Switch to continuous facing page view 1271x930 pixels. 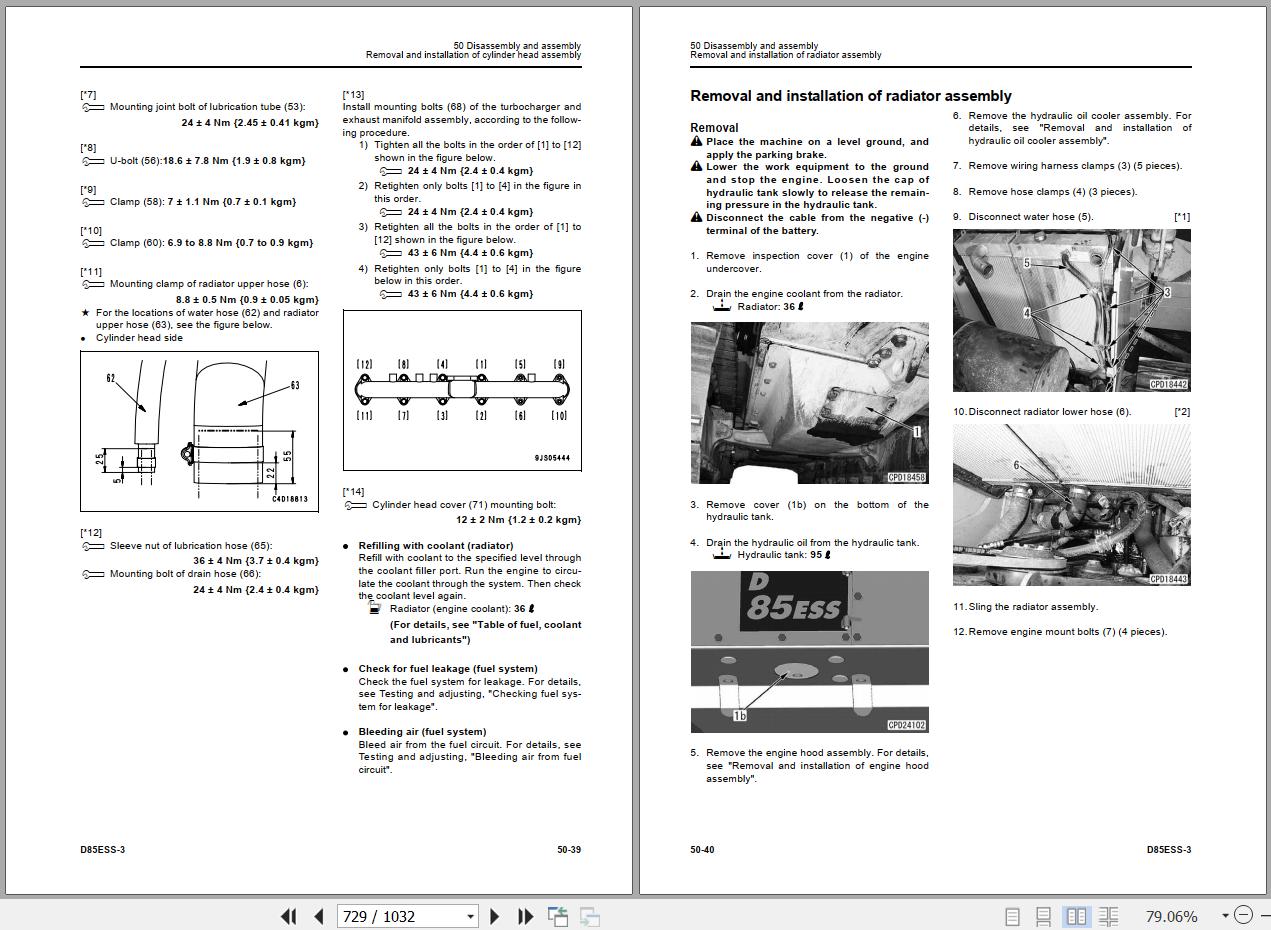pos(1108,916)
